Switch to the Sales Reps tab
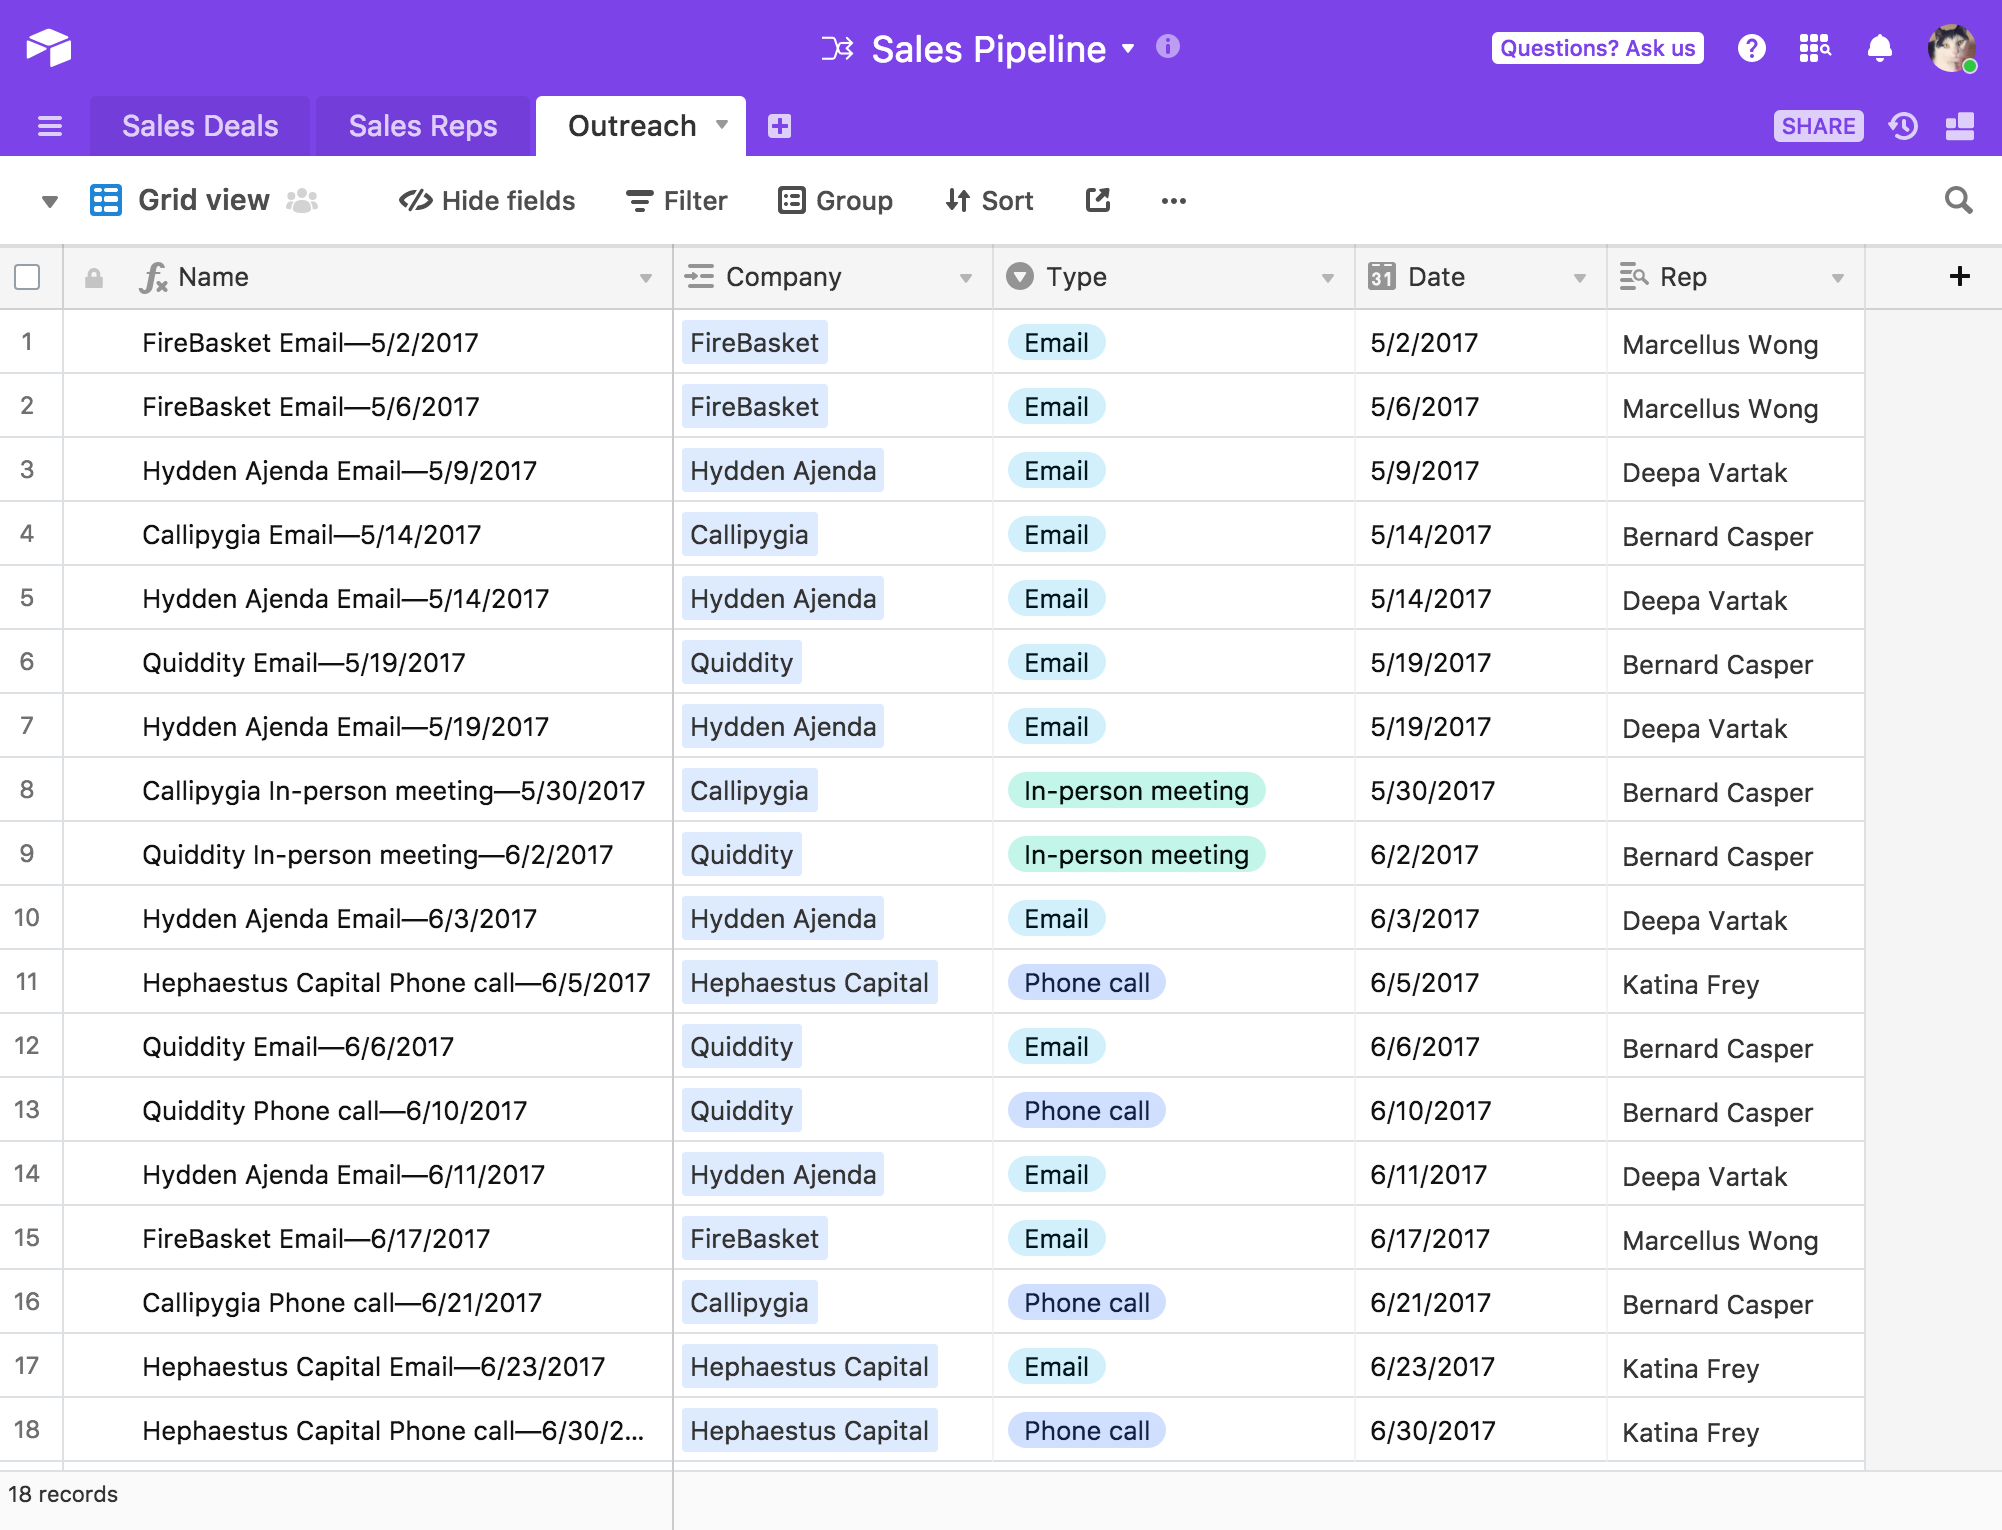Viewport: 2002px width, 1530px height. point(423,126)
